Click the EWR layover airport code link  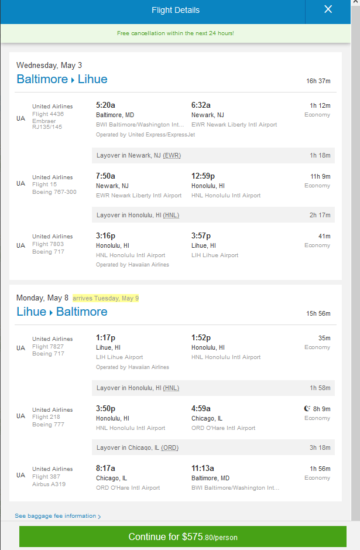(172, 155)
